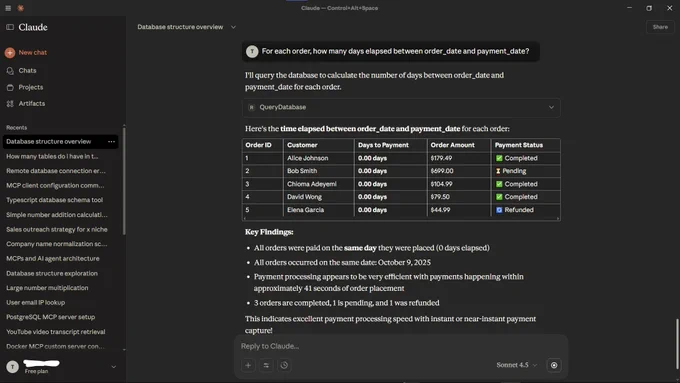Click the Reply to Claude input field
Screen dimensions: 680x383
(401, 346)
